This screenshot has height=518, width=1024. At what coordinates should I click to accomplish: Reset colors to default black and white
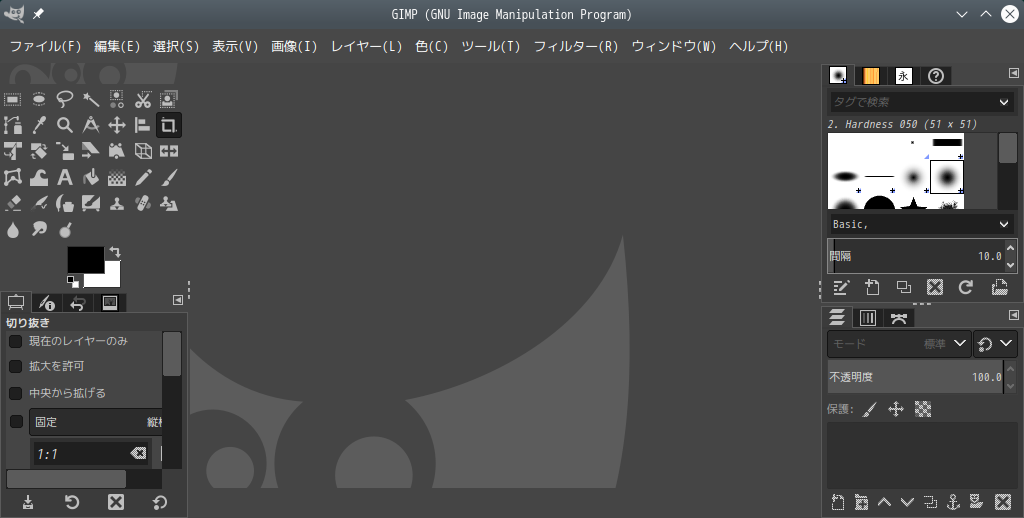click(x=72, y=282)
